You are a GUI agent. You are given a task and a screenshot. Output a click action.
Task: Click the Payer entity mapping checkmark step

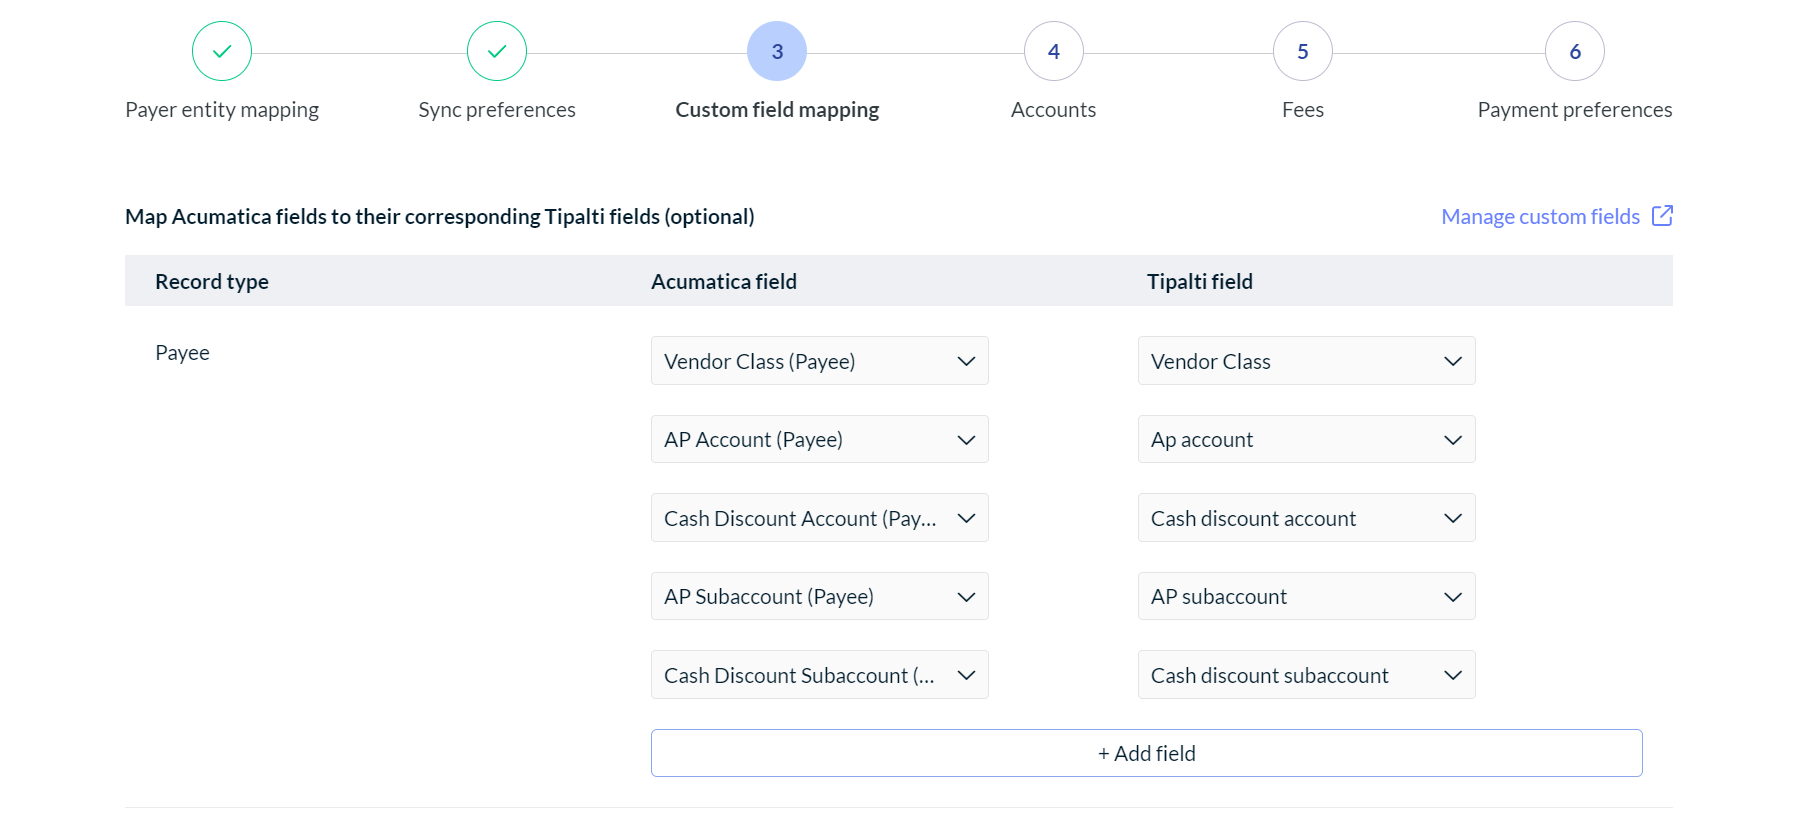(x=222, y=51)
